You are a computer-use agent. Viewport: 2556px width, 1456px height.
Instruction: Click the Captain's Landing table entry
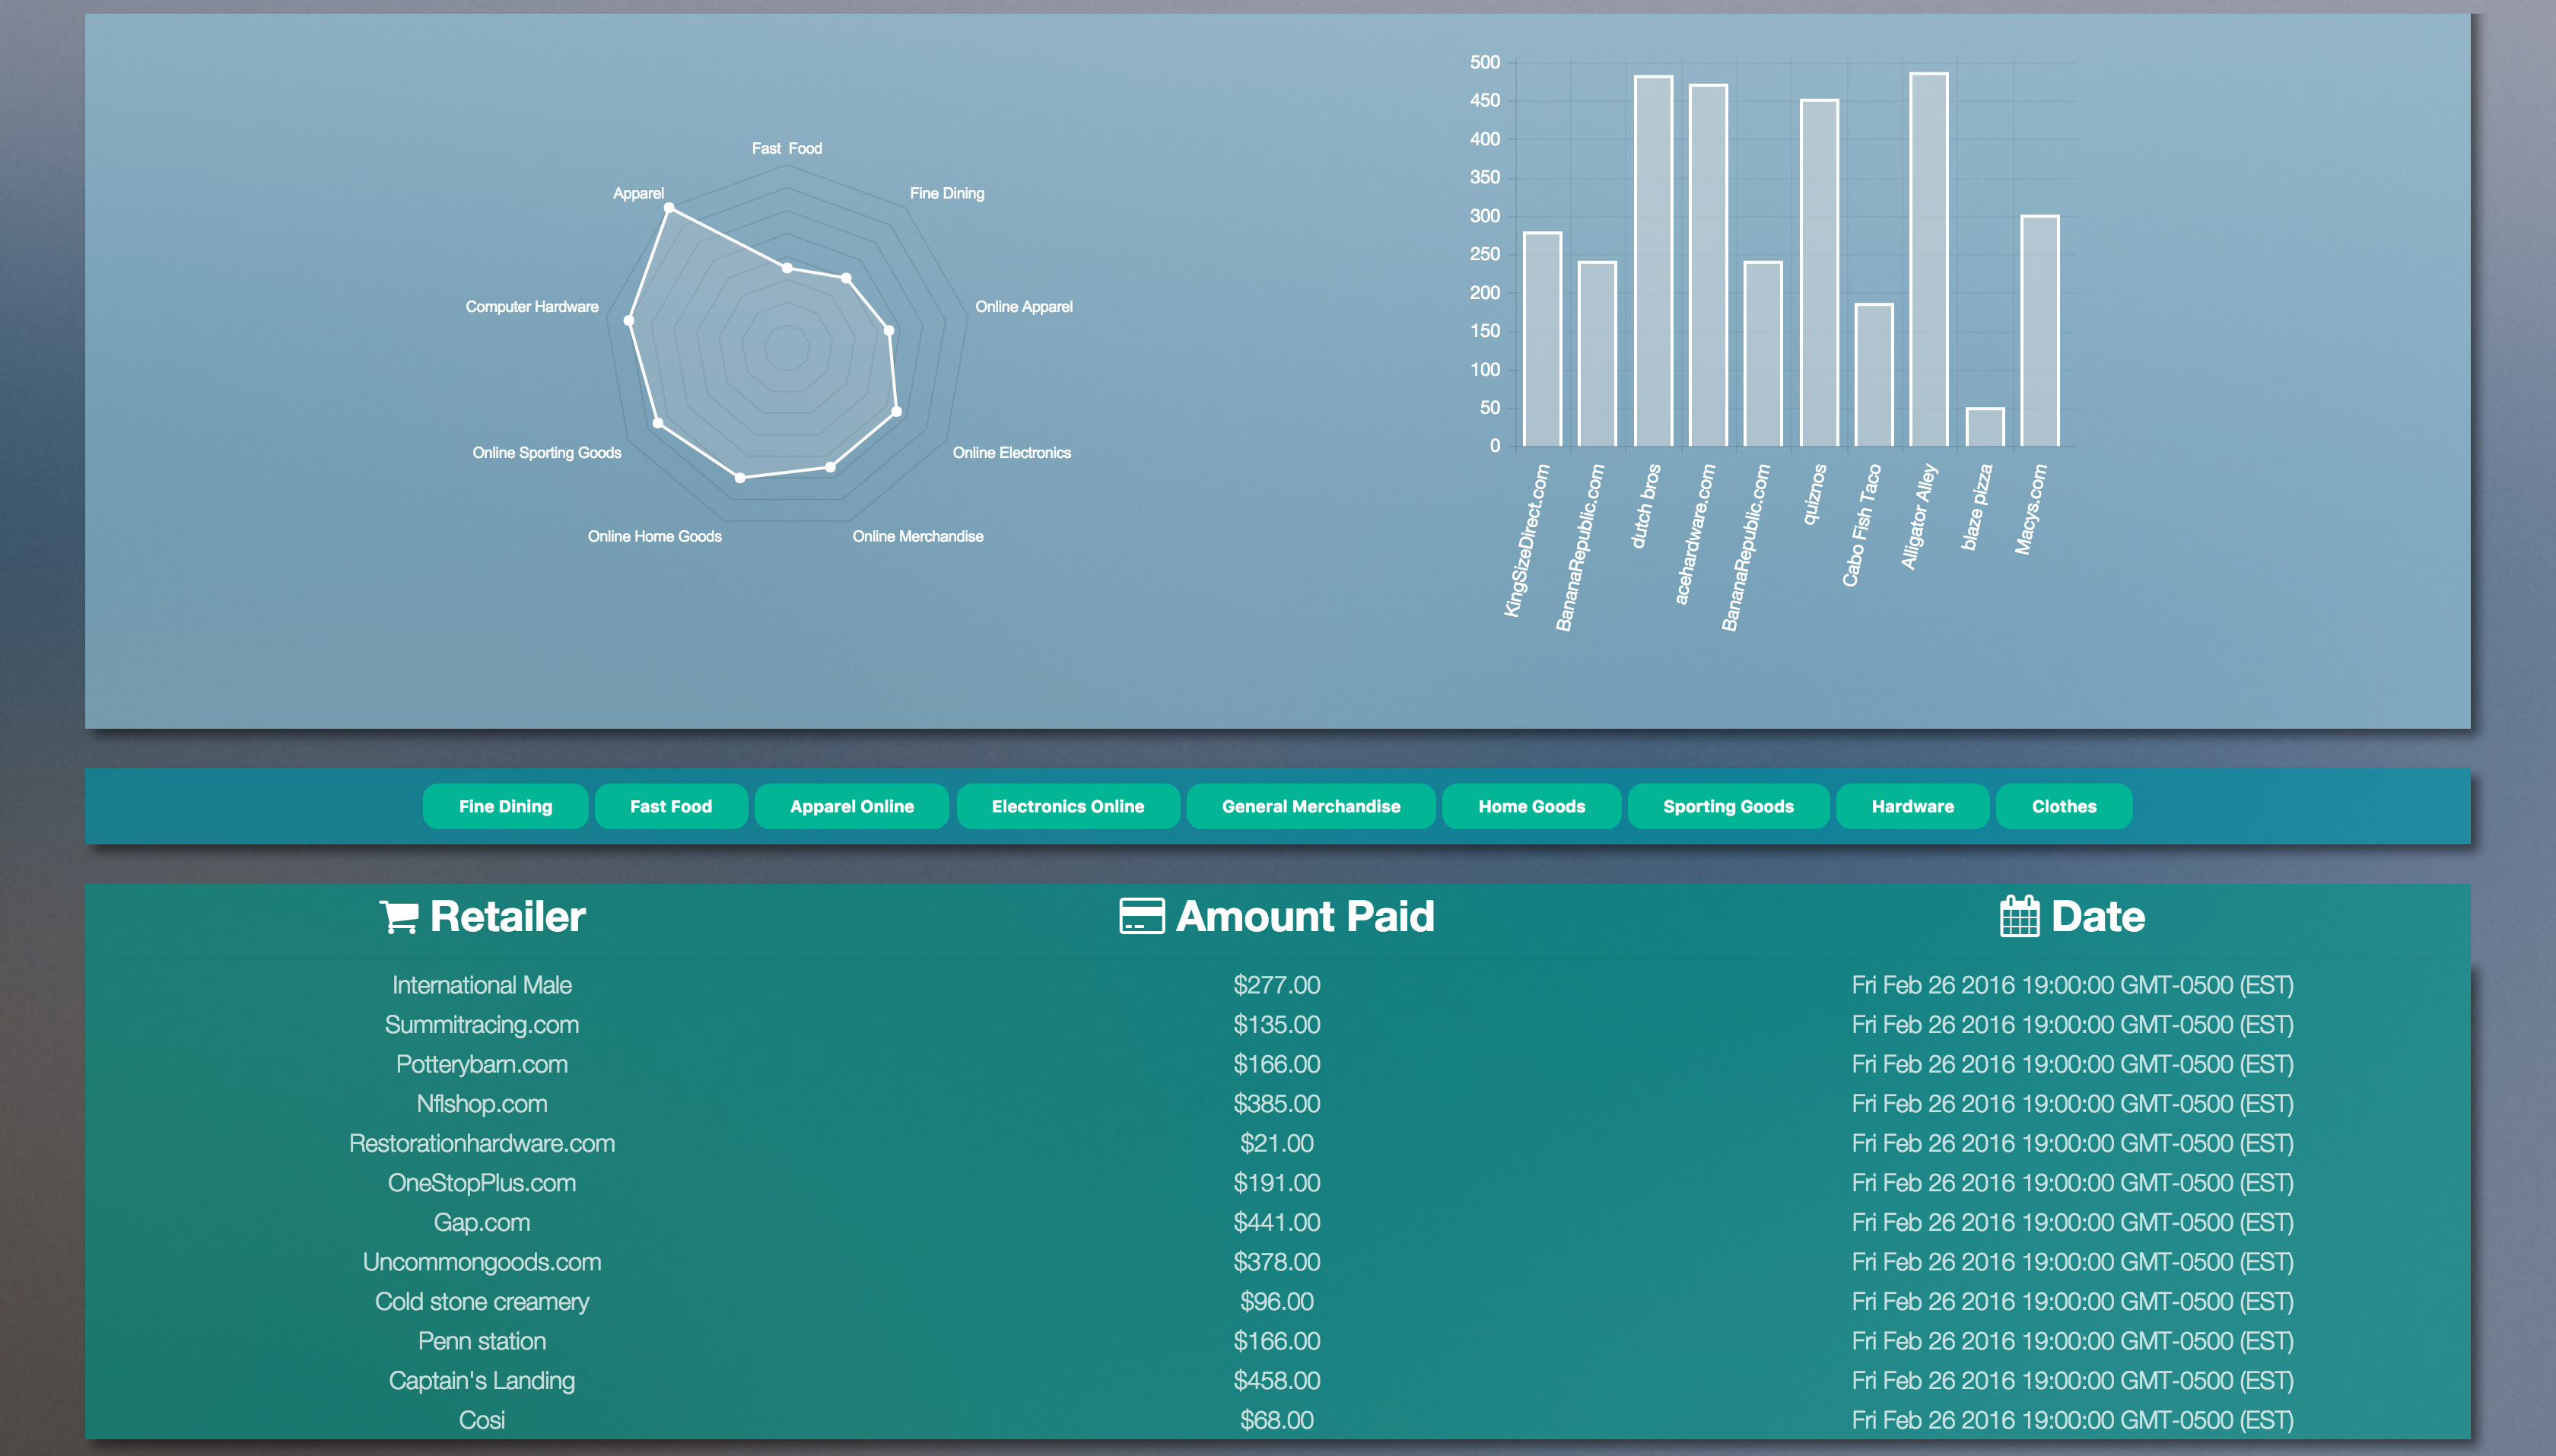point(481,1380)
